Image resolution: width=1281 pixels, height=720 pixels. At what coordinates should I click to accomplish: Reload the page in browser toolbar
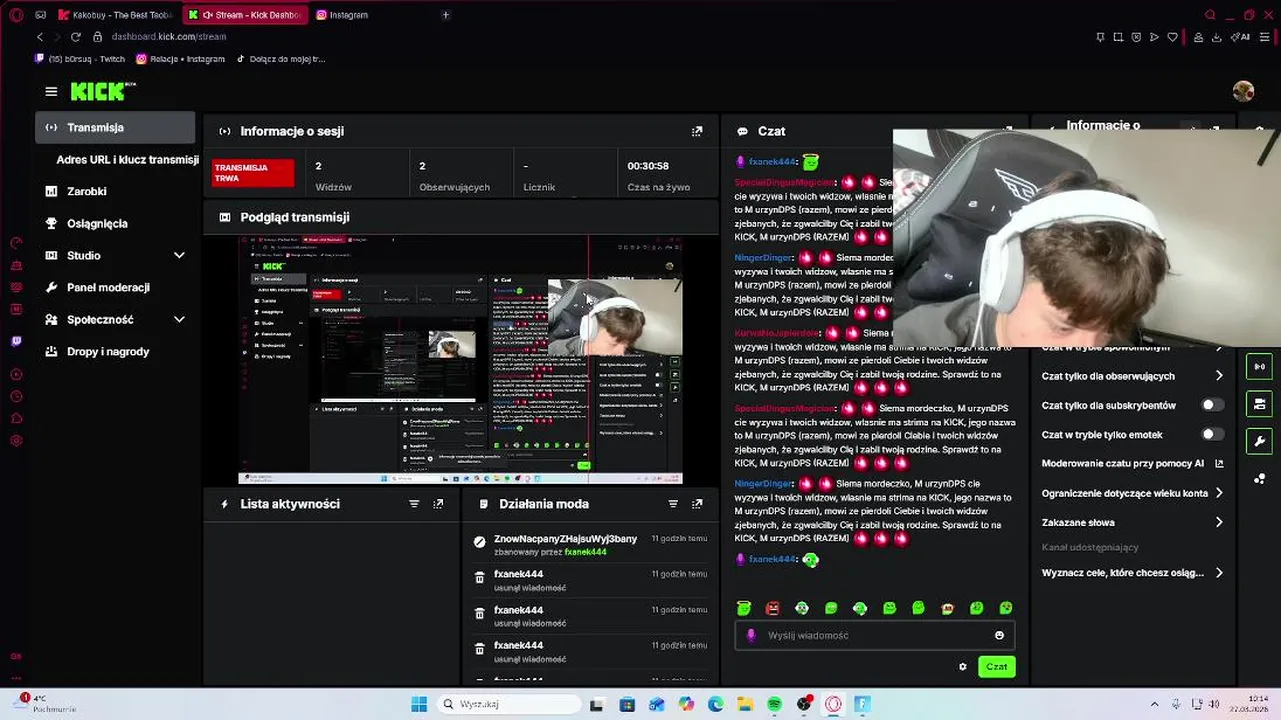[x=75, y=36]
